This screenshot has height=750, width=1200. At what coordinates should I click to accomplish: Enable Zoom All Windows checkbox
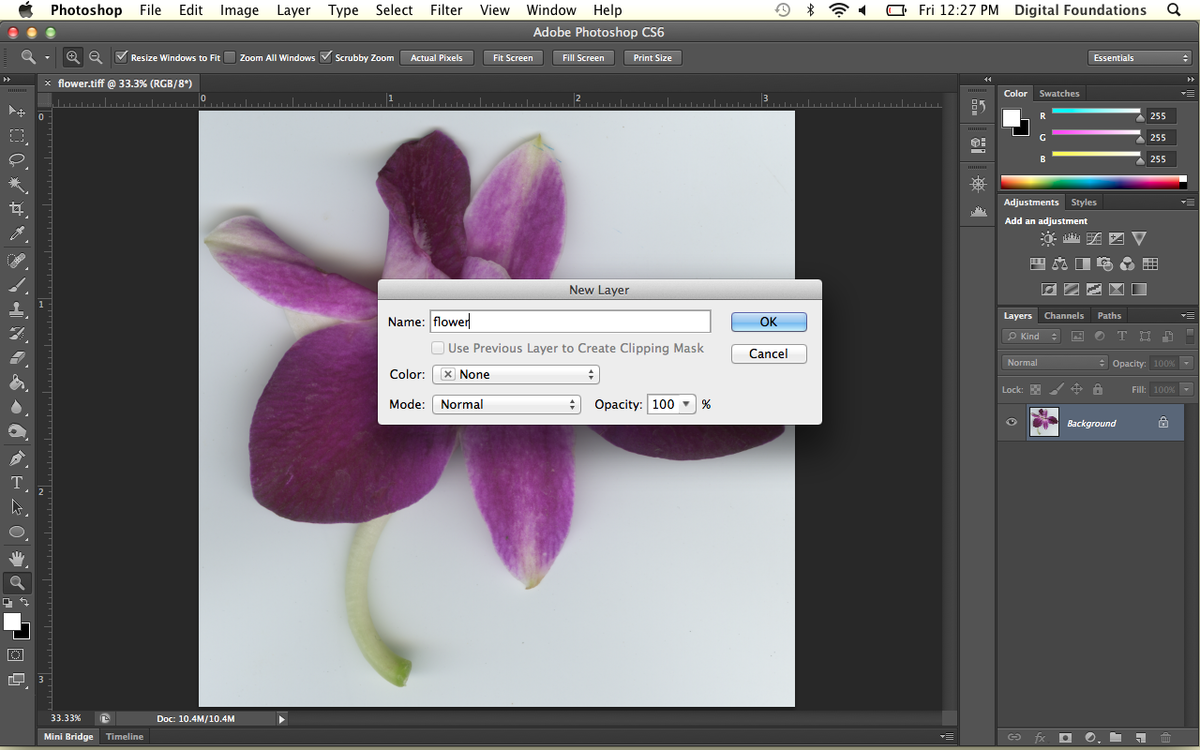click(x=230, y=58)
